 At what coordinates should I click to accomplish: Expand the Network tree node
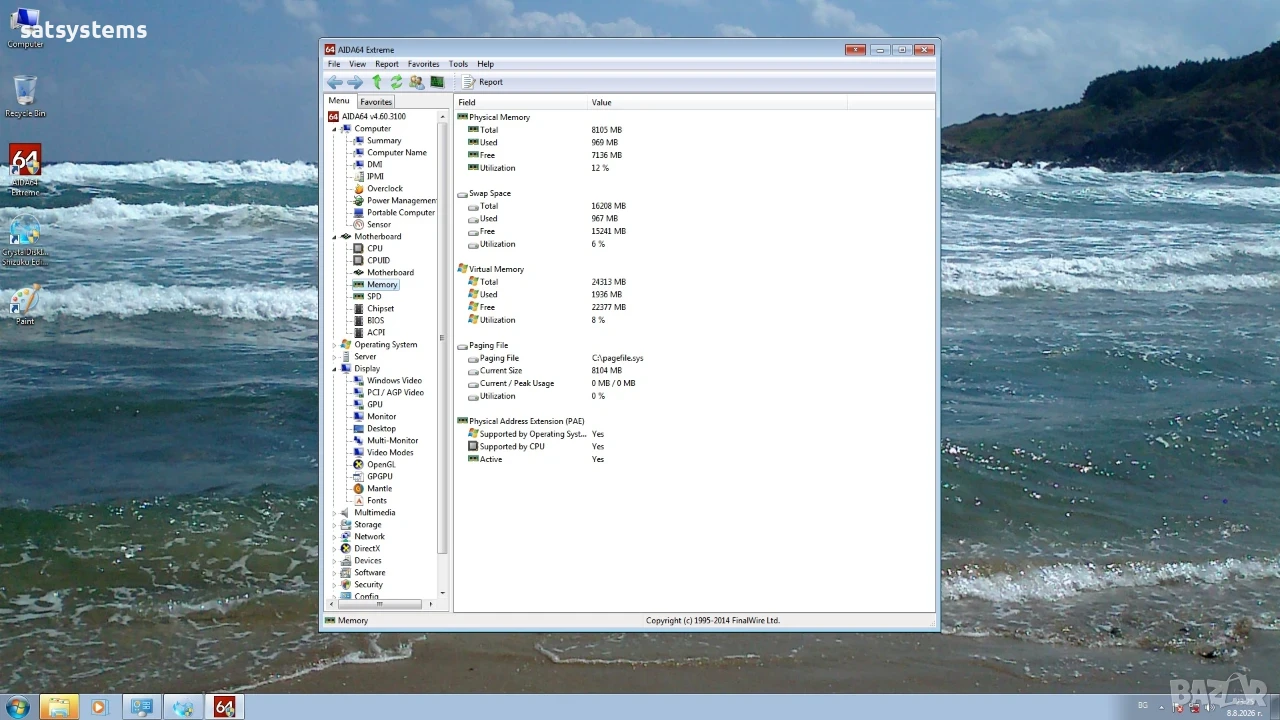pos(335,537)
